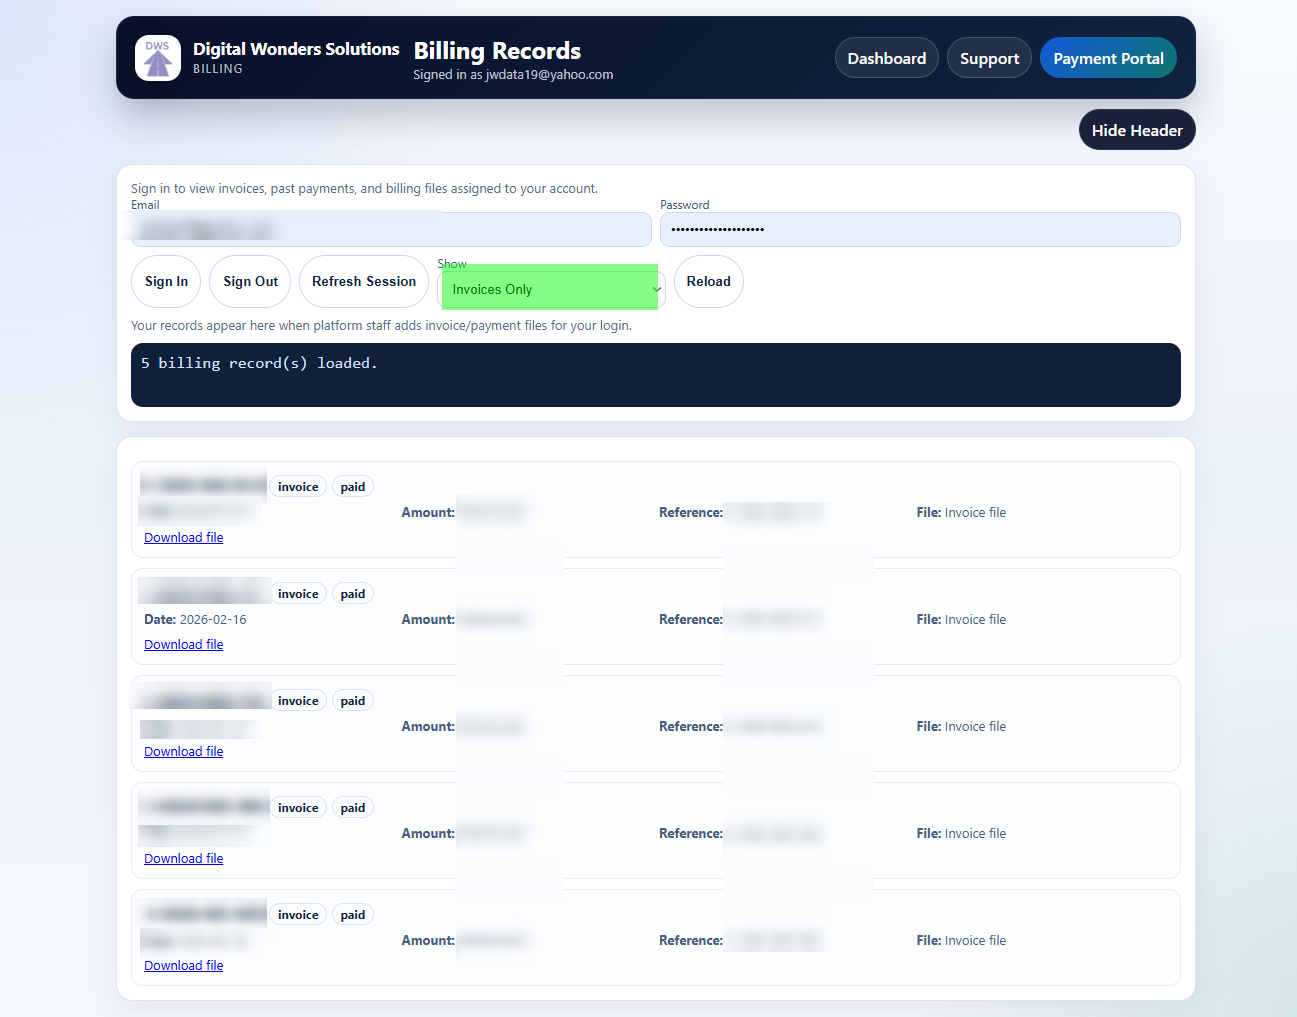The width and height of the screenshot is (1297, 1017).
Task: Reload the billing records
Action: tap(708, 281)
